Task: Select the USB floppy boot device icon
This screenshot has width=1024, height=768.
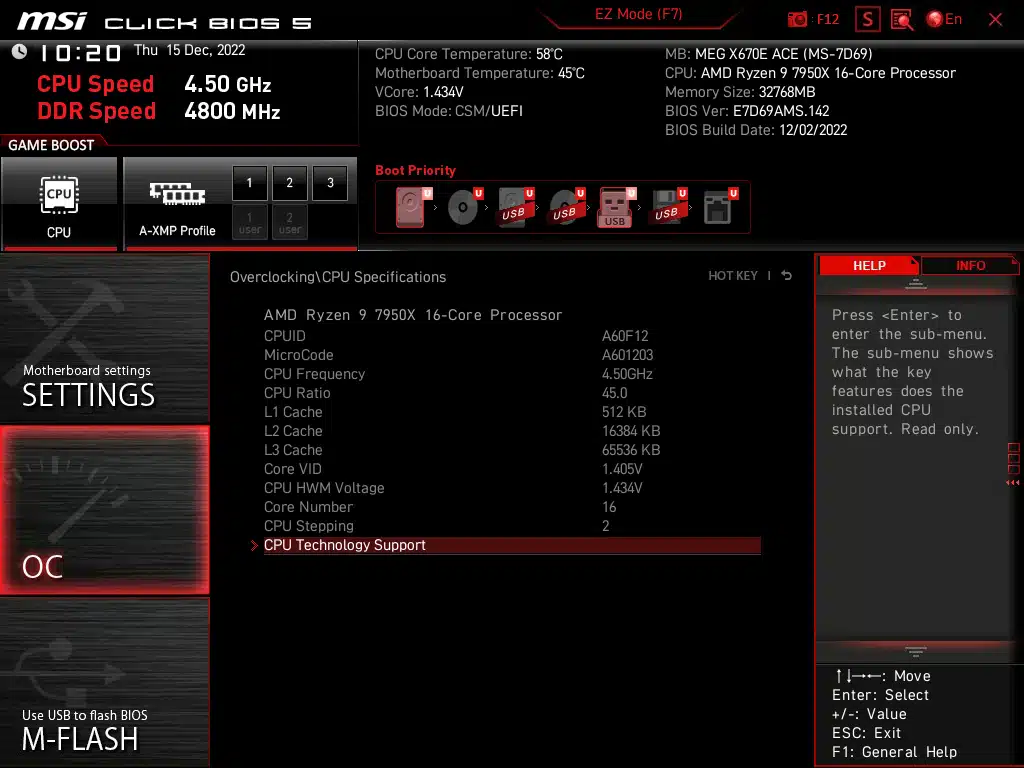Action: 668,207
